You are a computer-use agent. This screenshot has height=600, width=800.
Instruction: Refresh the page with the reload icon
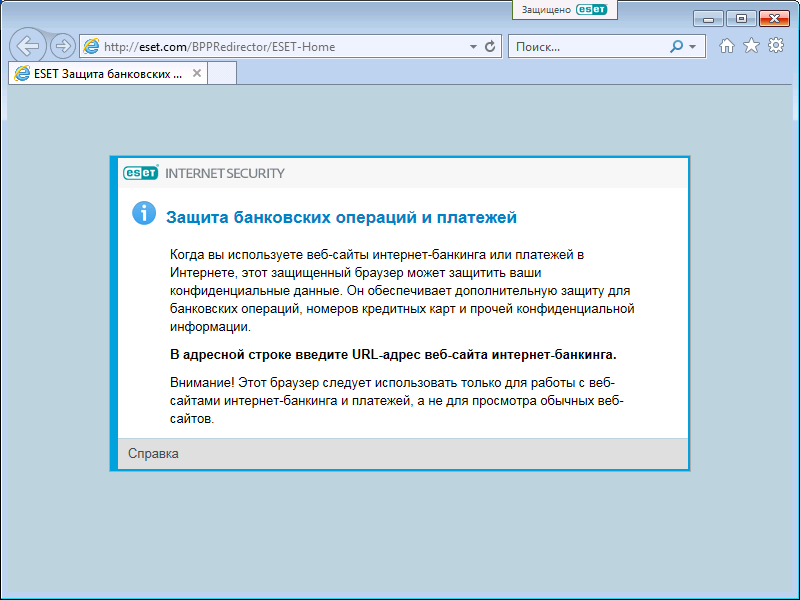[x=490, y=47]
